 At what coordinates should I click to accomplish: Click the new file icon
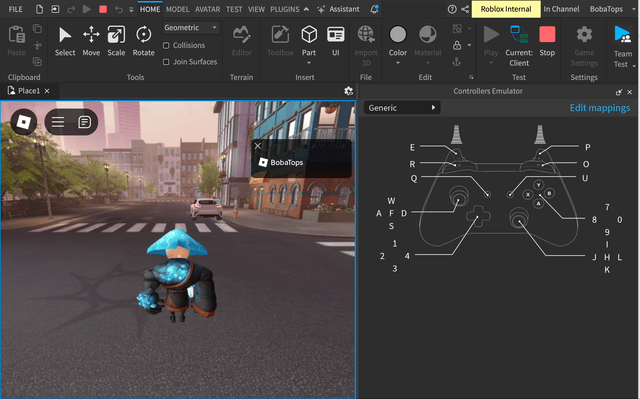tap(39, 9)
